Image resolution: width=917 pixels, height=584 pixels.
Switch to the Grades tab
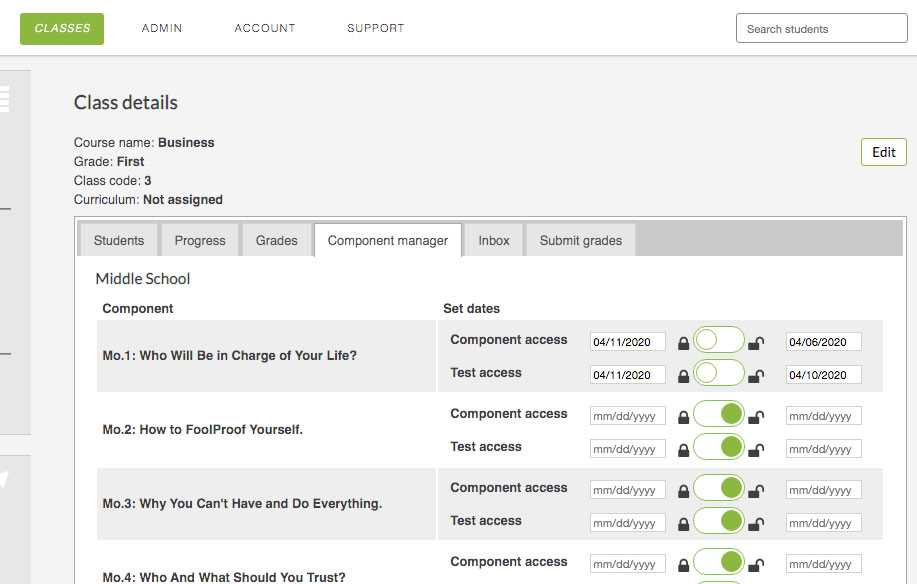(277, 240)
